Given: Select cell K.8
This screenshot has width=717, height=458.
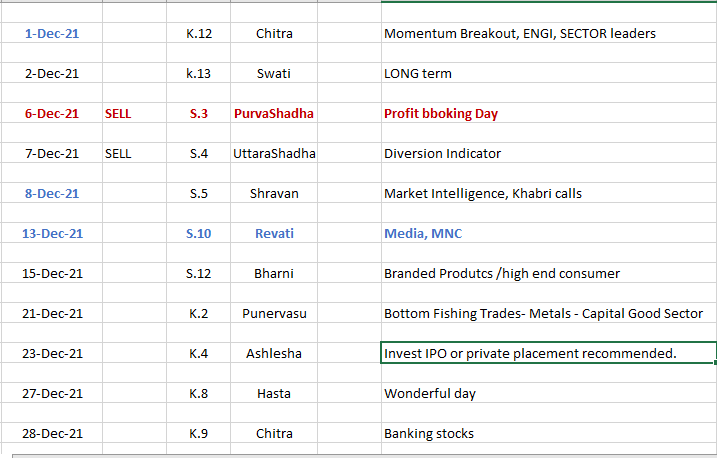Looking at the screenshot, I should click(198, 394).
